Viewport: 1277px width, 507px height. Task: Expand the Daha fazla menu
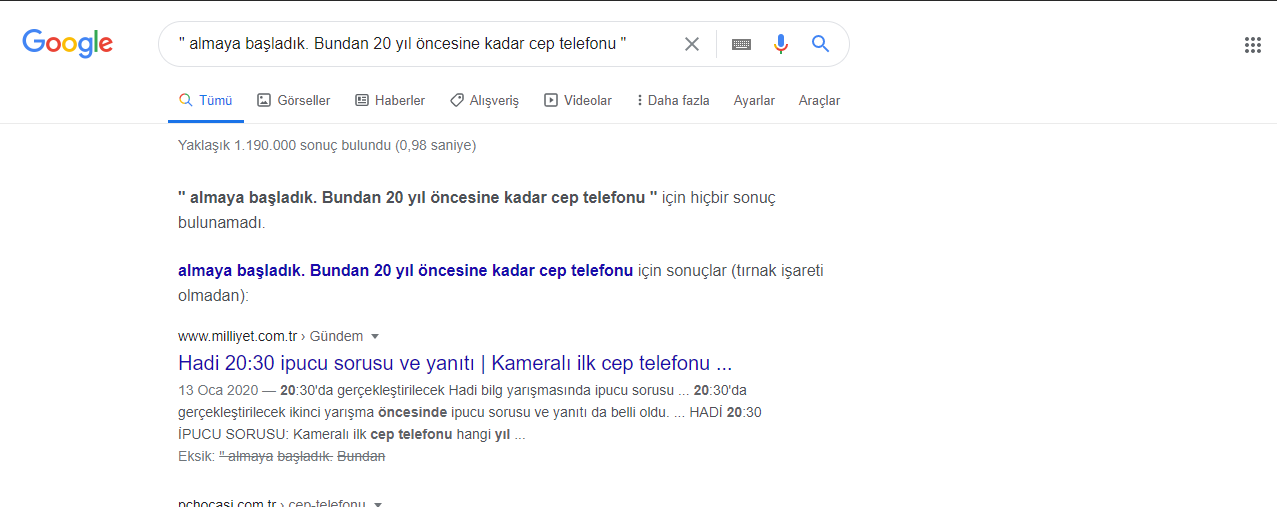[x=673, y=101]
